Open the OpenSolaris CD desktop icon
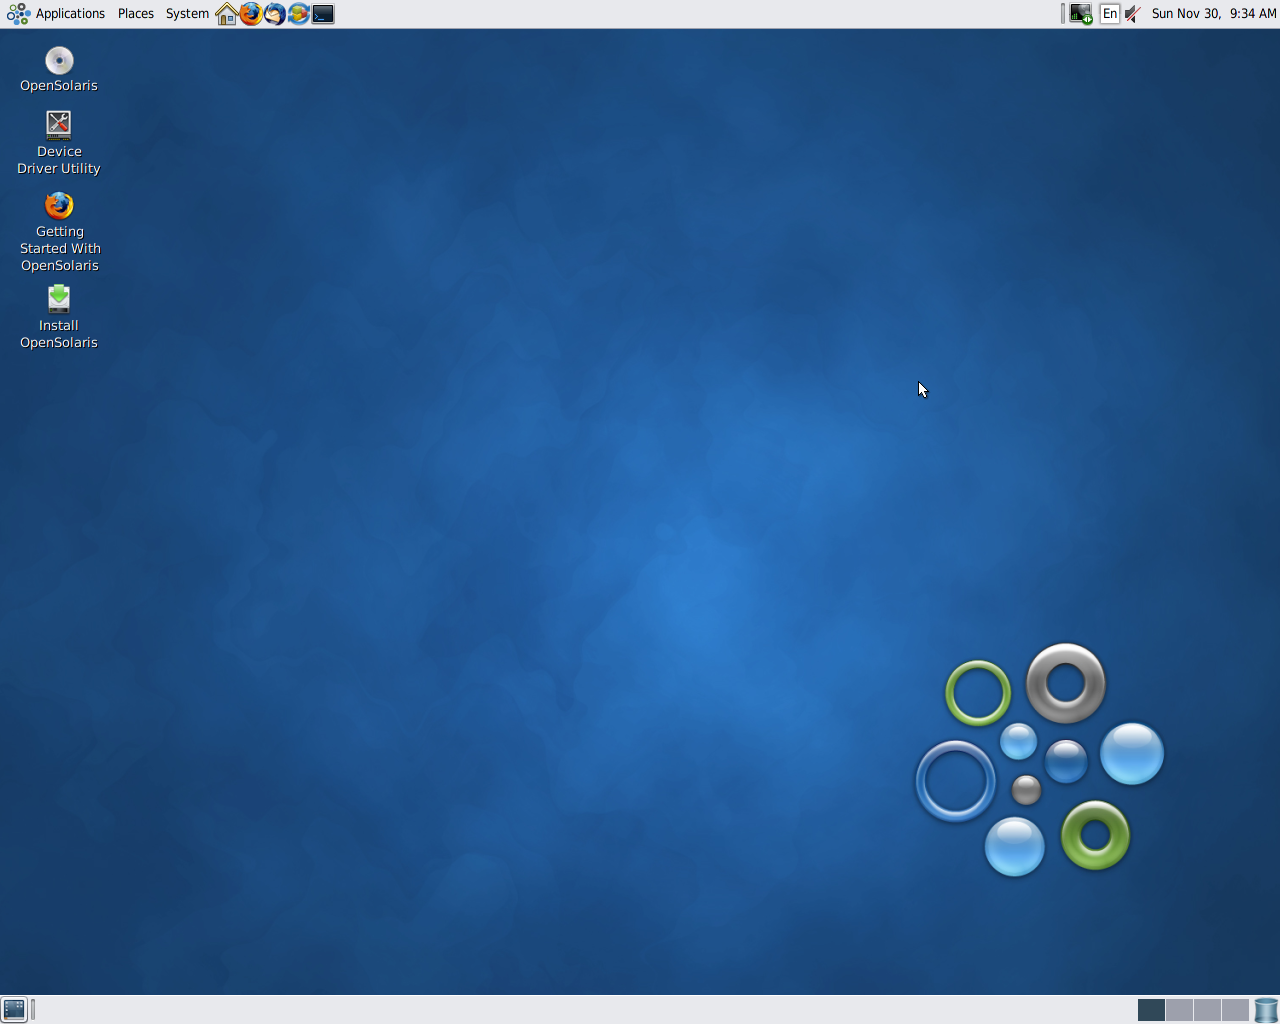 coord(58,60)
